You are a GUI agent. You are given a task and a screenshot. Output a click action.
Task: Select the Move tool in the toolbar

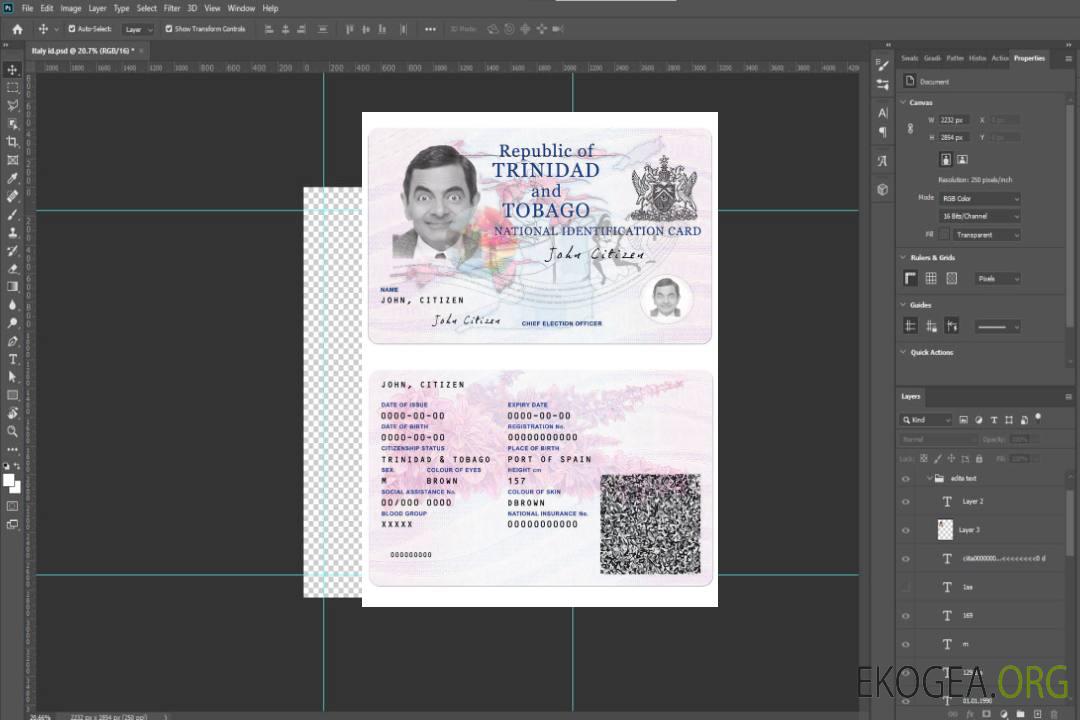12,69
